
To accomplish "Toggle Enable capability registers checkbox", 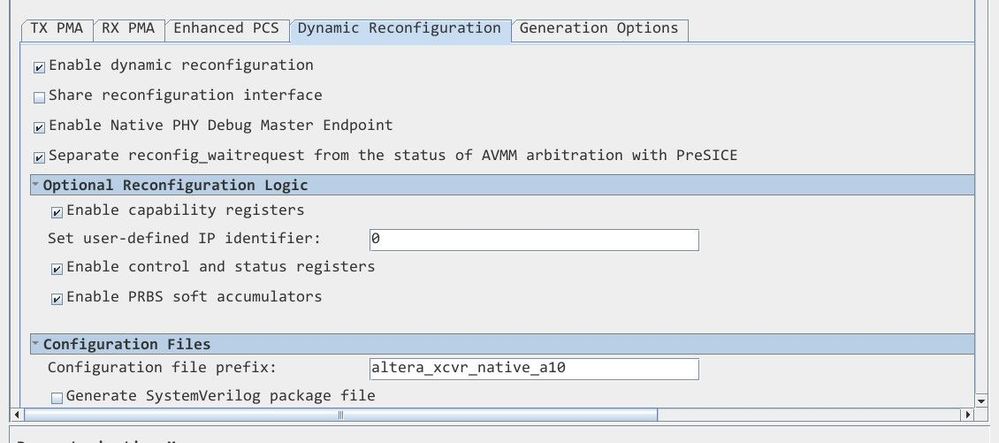I will 57,212.
